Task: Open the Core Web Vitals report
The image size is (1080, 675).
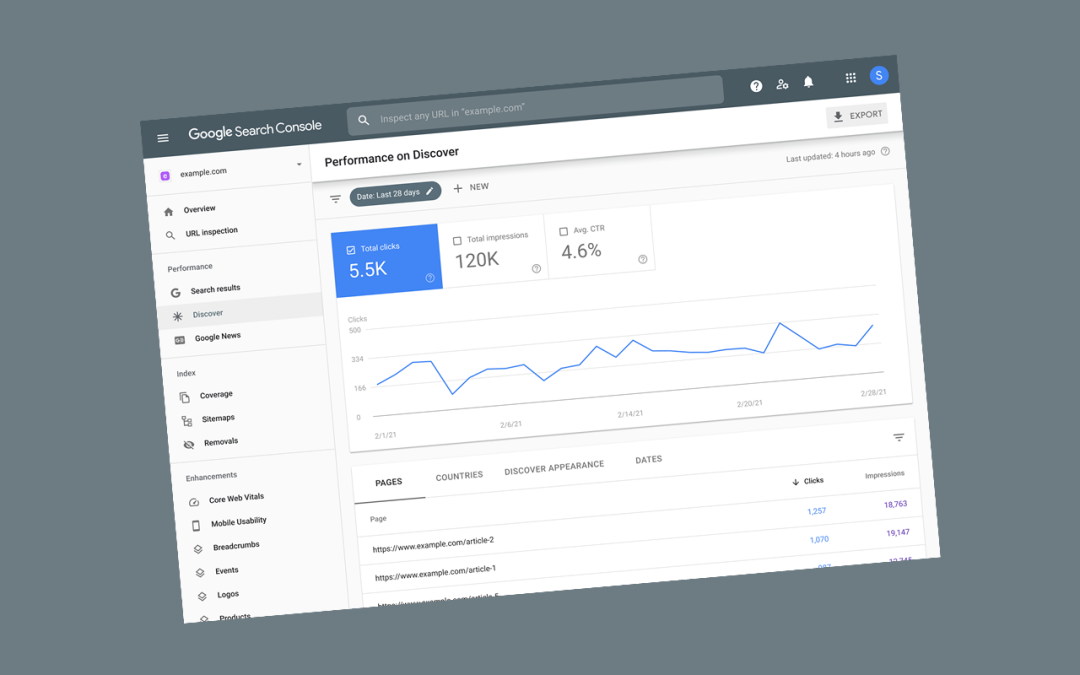Action: (x=236, y=498)
